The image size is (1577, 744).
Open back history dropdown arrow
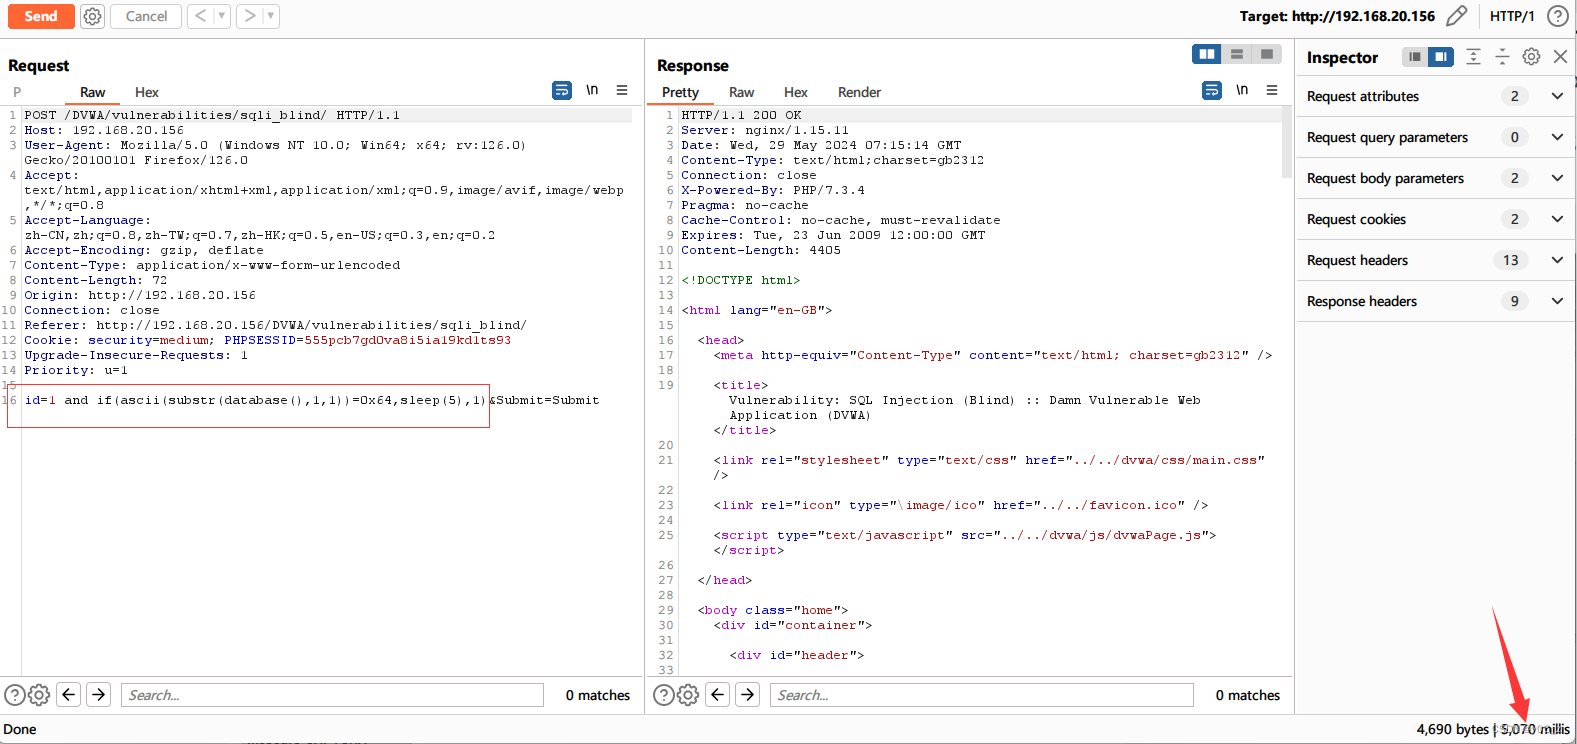[x=222, y=16]
